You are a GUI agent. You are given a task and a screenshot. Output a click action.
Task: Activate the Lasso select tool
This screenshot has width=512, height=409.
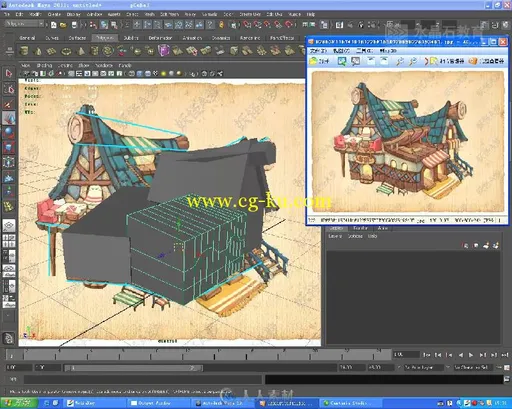9,89
